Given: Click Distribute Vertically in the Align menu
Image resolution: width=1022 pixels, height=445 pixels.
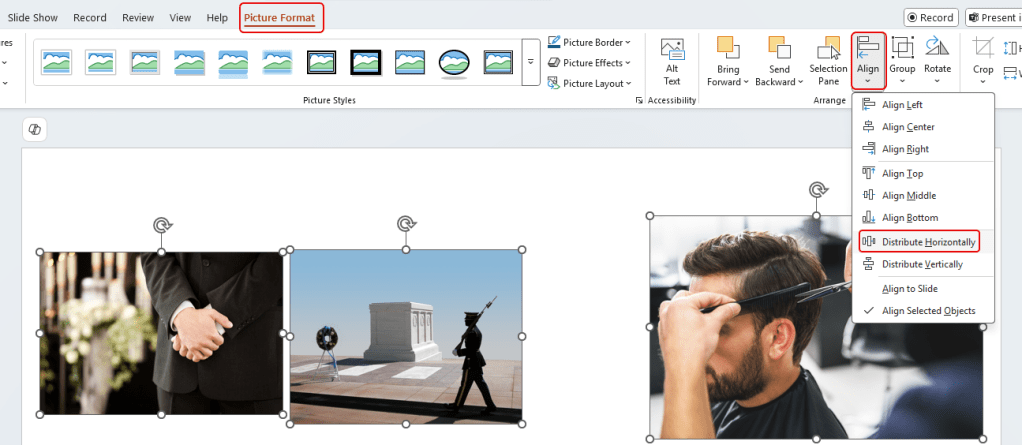Looking at the screenshot, I should click(921, 265).
